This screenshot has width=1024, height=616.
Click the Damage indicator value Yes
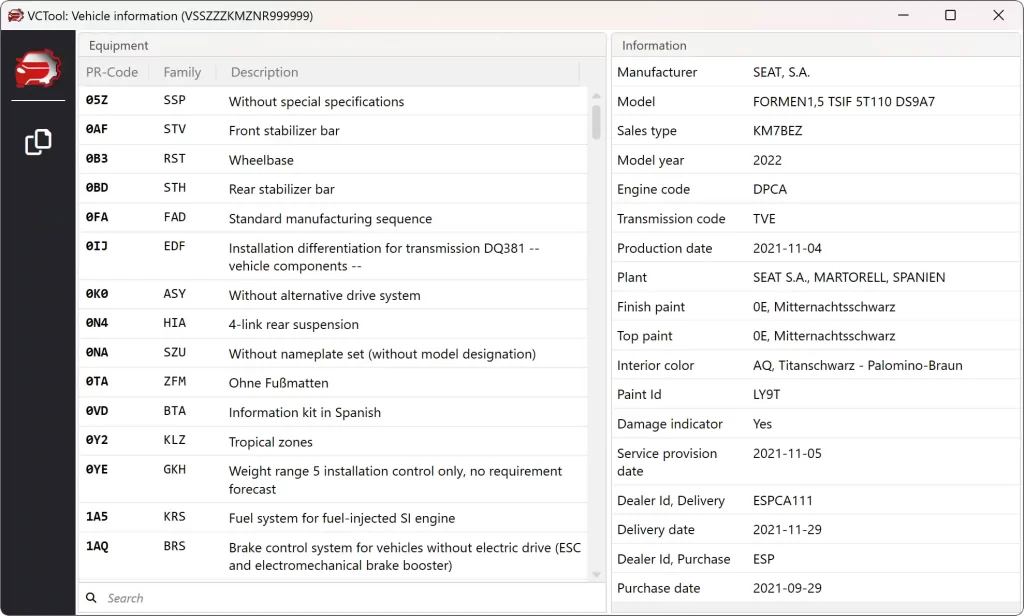pos(762,424)
